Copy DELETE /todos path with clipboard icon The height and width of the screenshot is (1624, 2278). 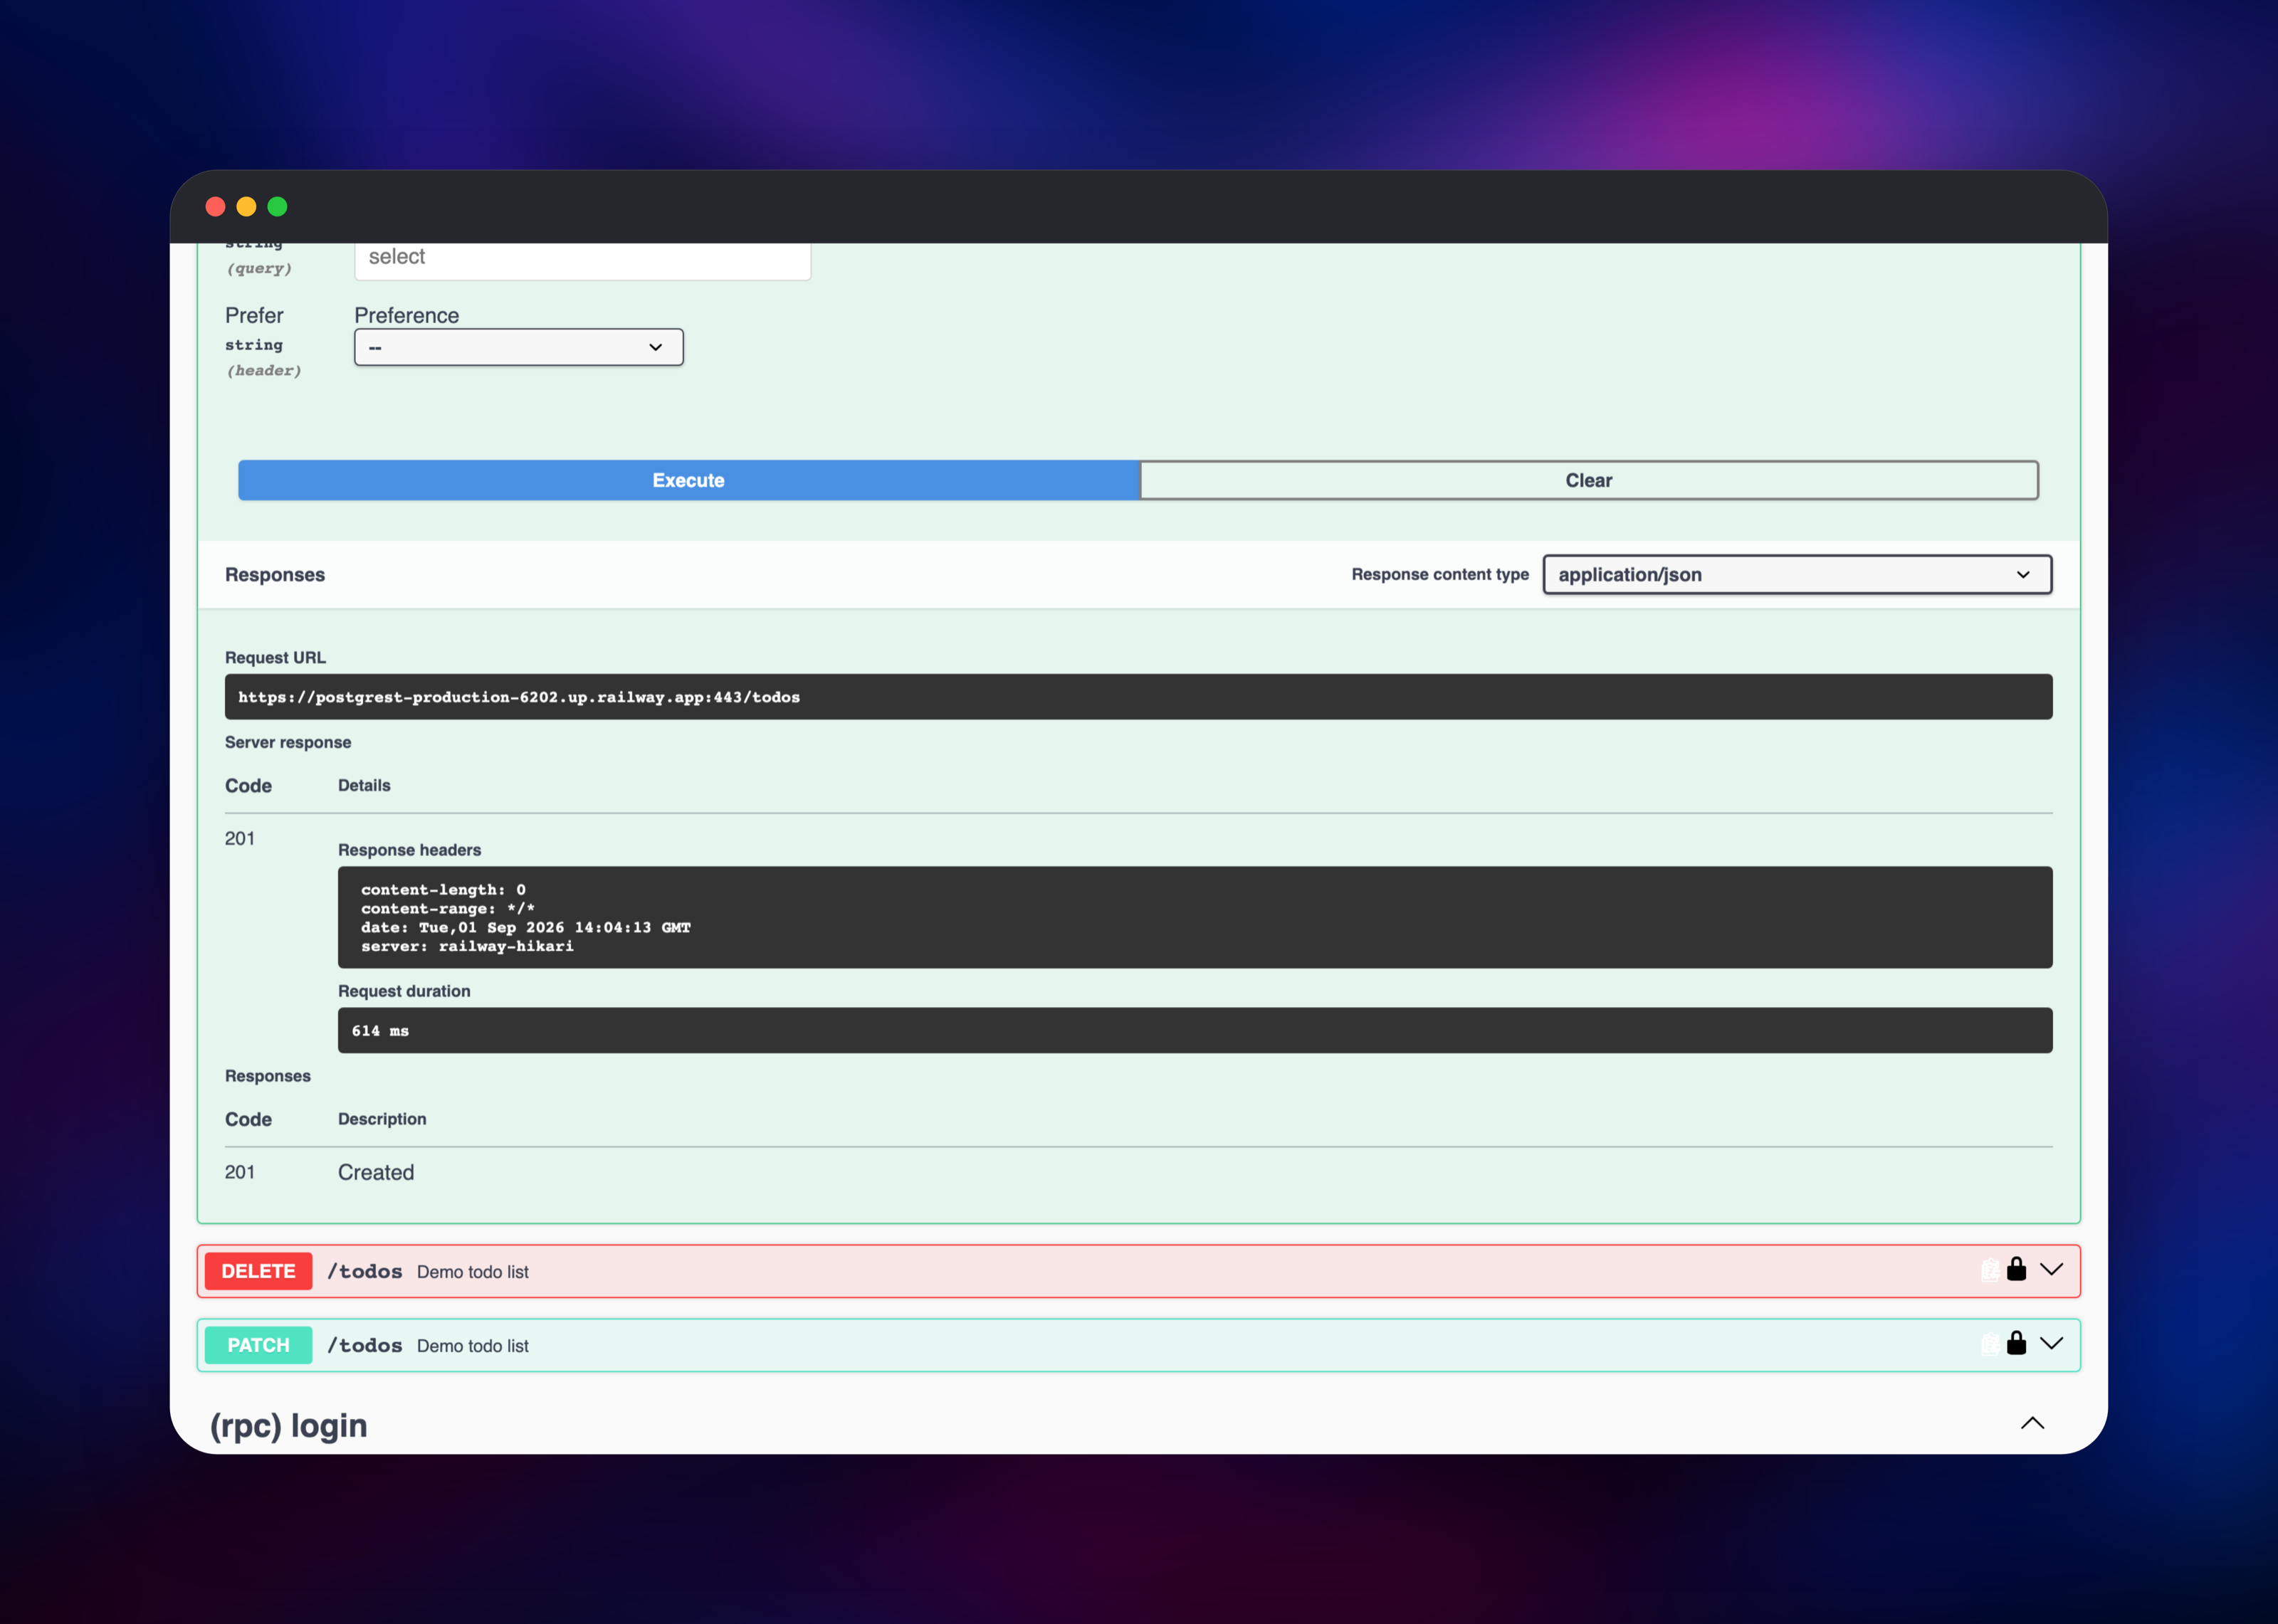coord(1990,1270)
